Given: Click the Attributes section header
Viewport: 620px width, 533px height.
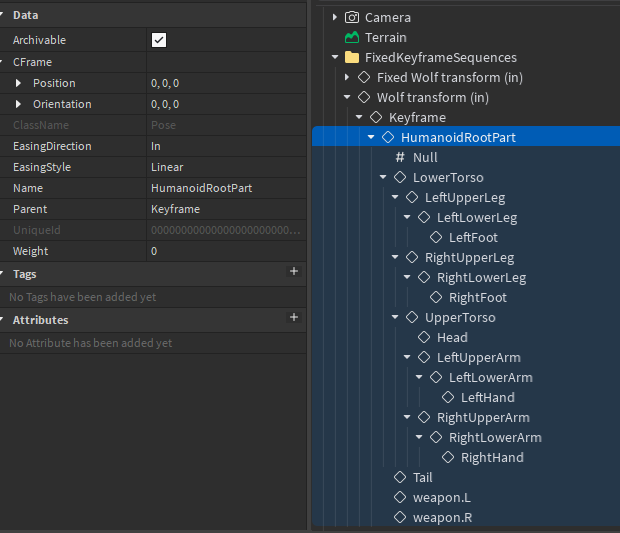Looking at the screenshot, I should [x=153, y=320].
